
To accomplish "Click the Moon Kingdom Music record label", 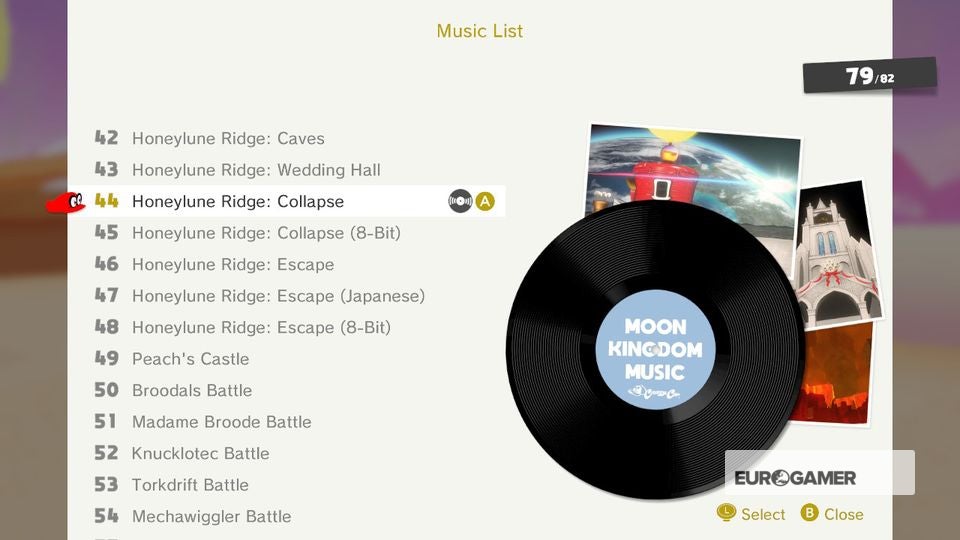I will [655, 350].
